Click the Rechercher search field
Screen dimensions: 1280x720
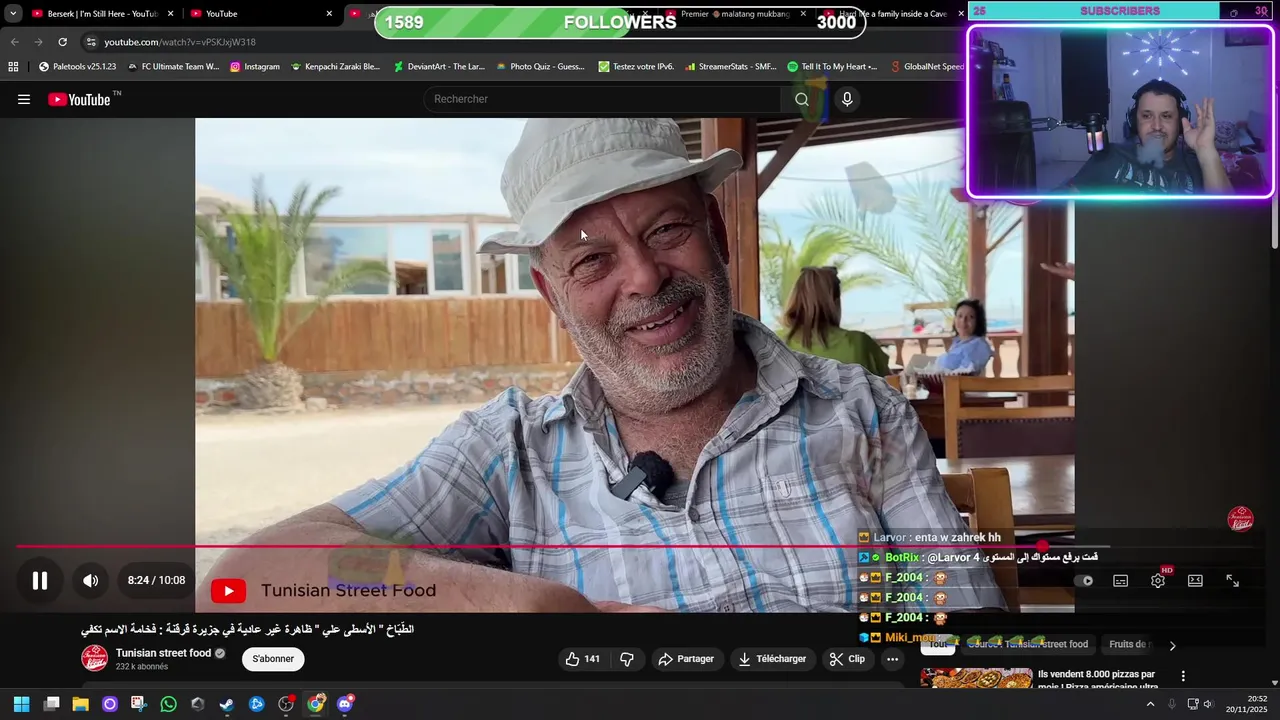(603, 99)
